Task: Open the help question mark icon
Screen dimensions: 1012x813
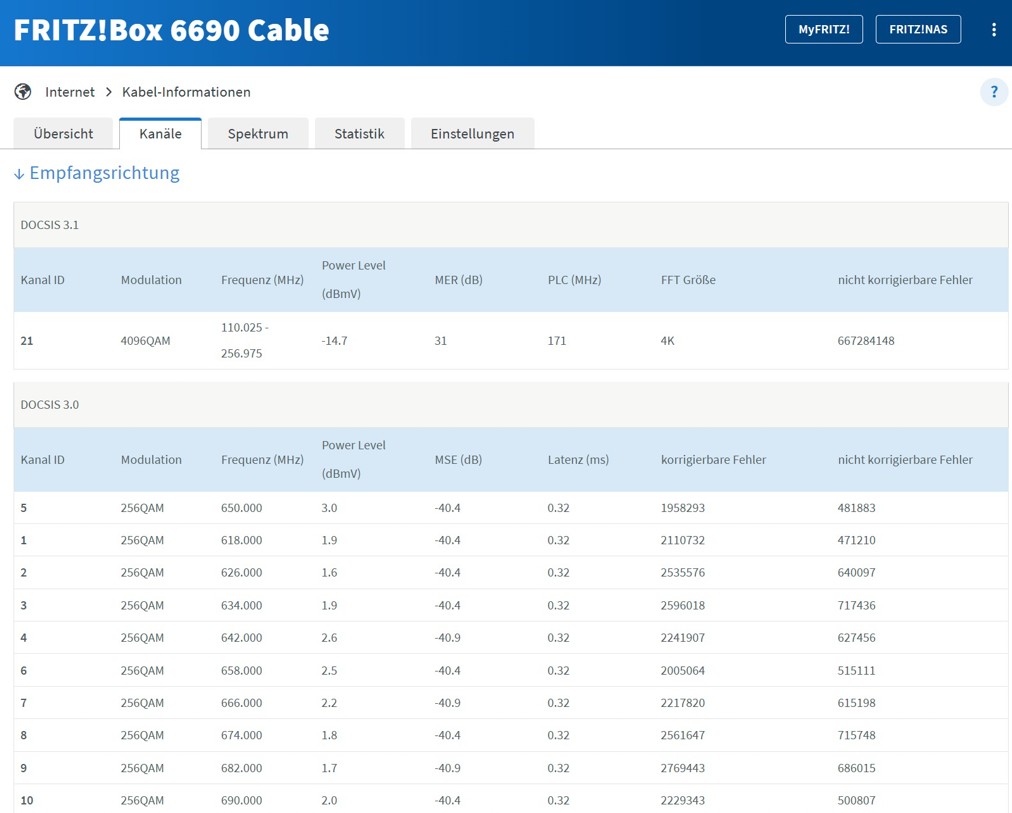Action: point(994,92)
